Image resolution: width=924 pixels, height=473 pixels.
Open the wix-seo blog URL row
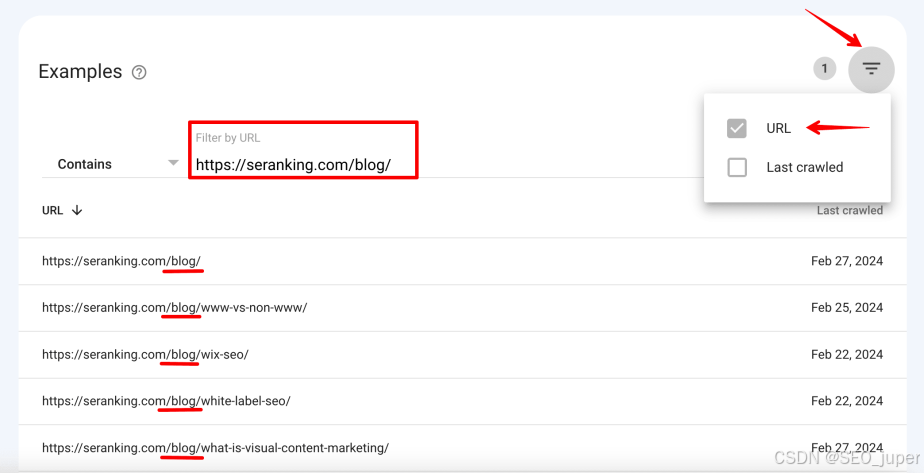click(x=462, y=355)
